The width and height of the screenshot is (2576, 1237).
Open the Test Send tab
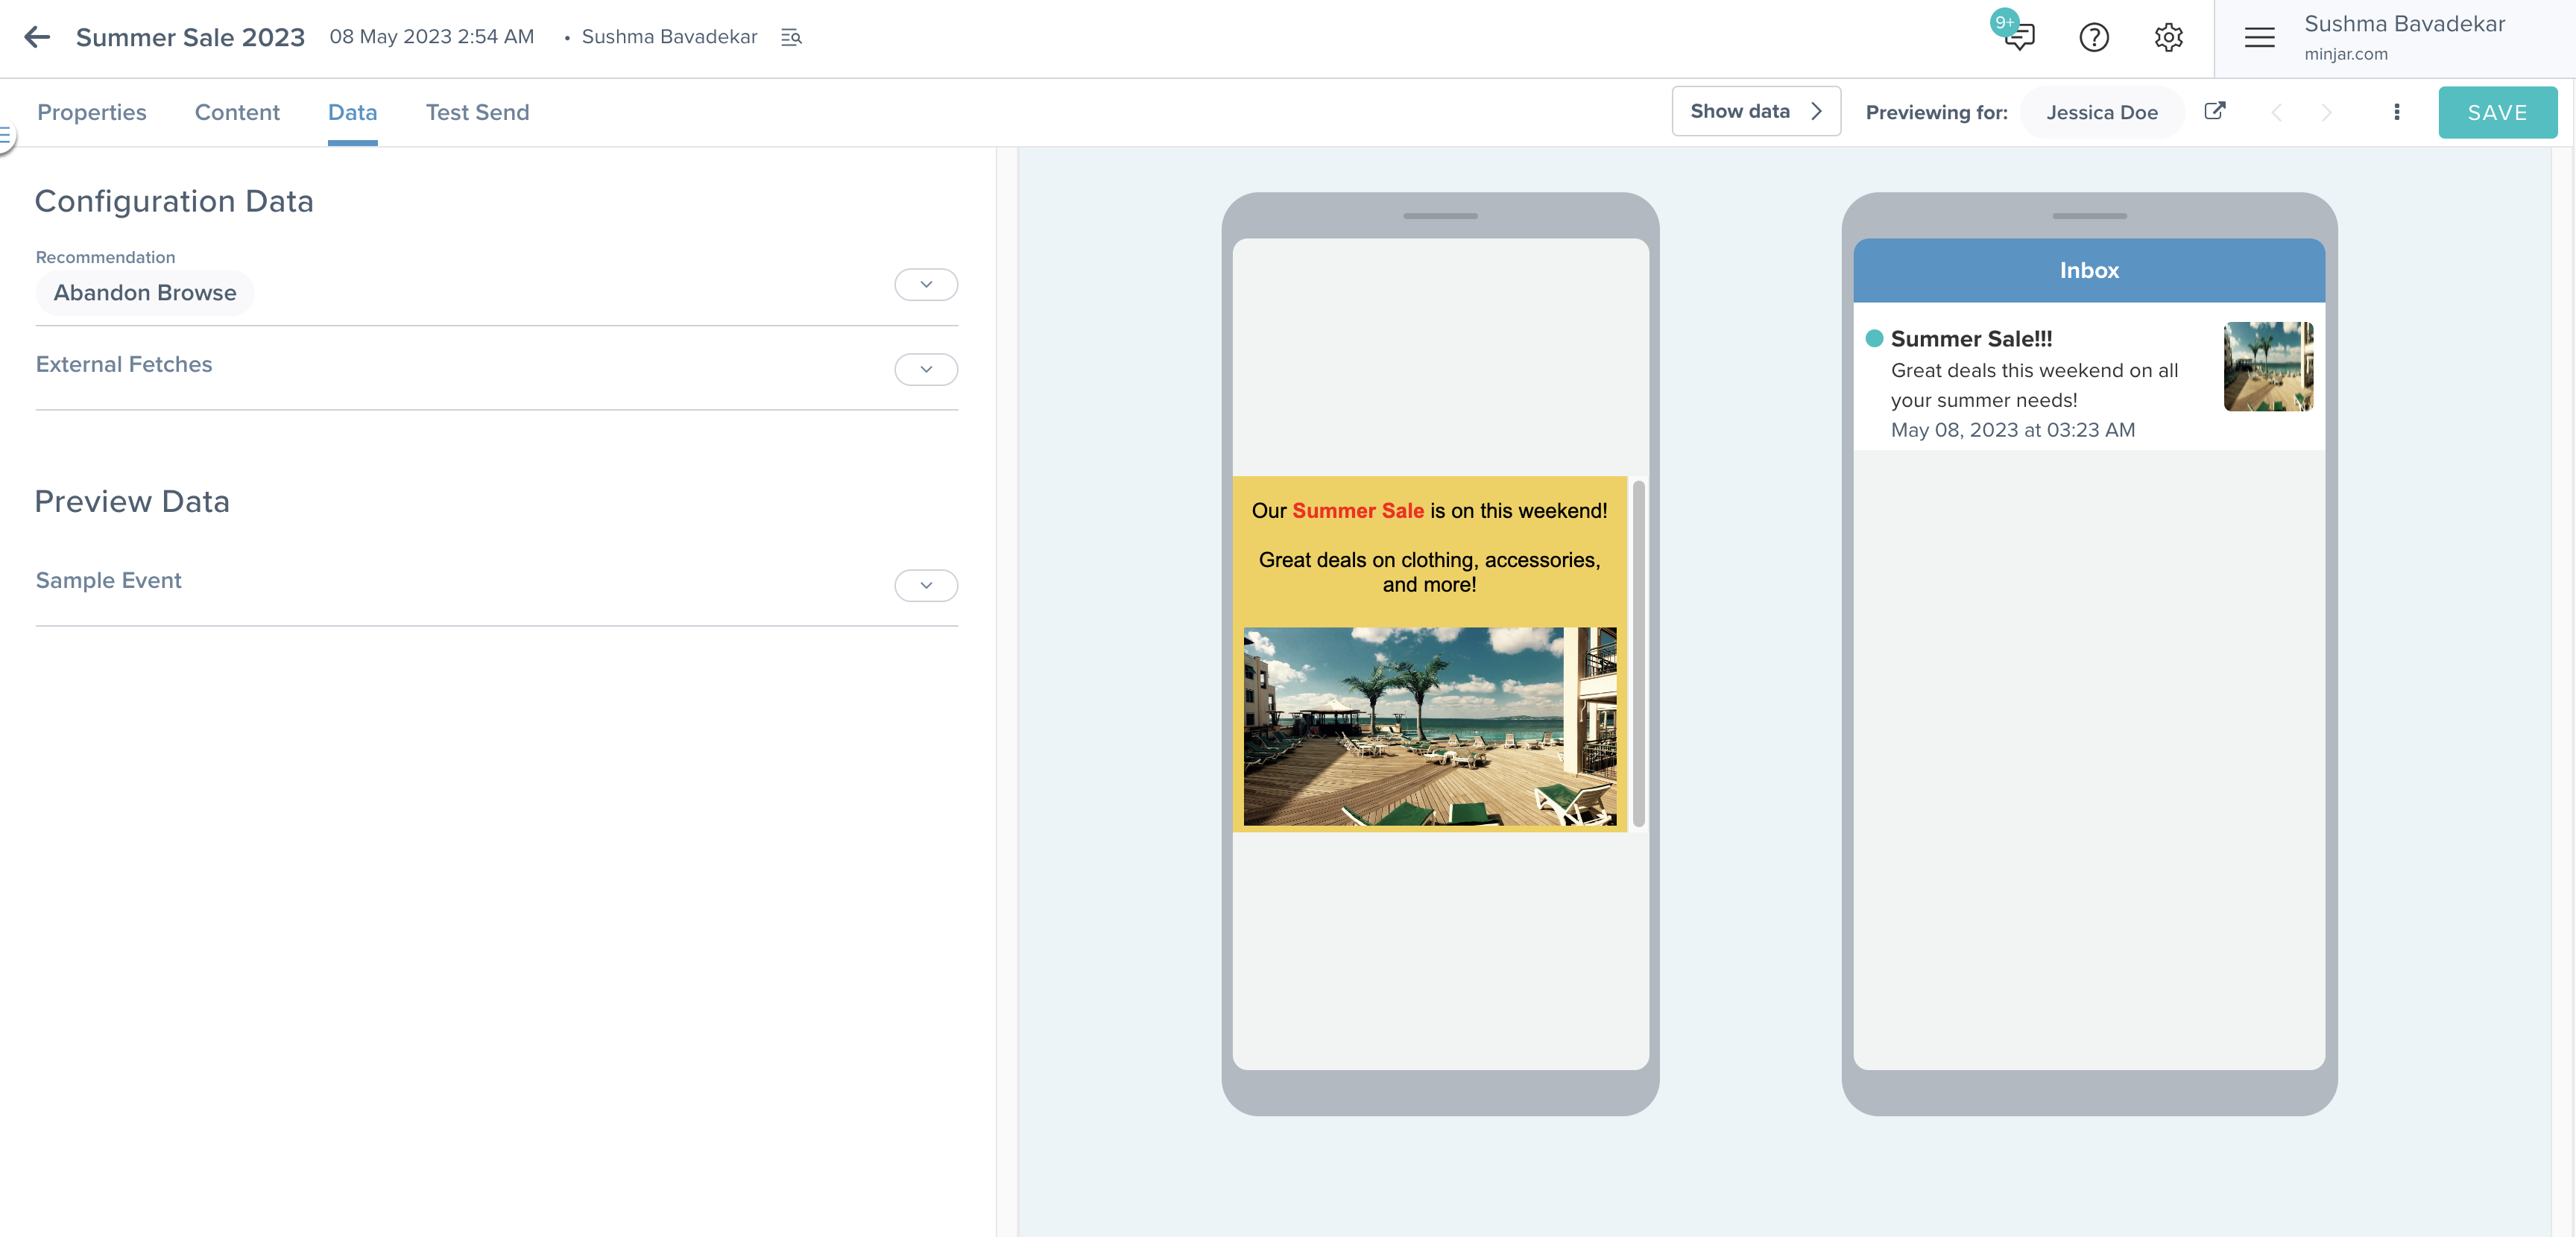[x=477, y=112]
